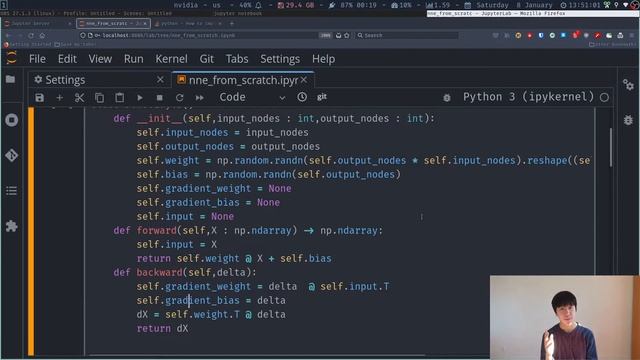Switch kernel via Python 3 (ipykernel) label

click(528, 97)
